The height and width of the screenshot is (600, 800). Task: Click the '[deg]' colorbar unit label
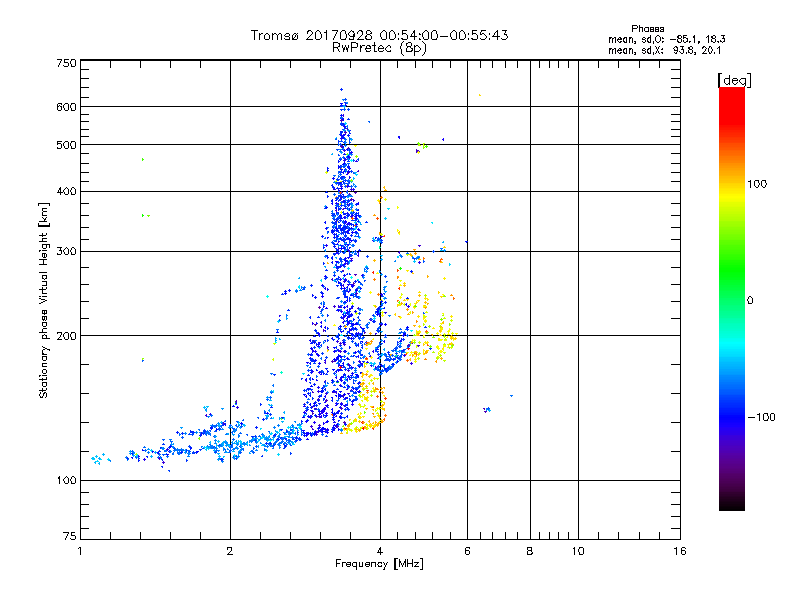[734, 81]
